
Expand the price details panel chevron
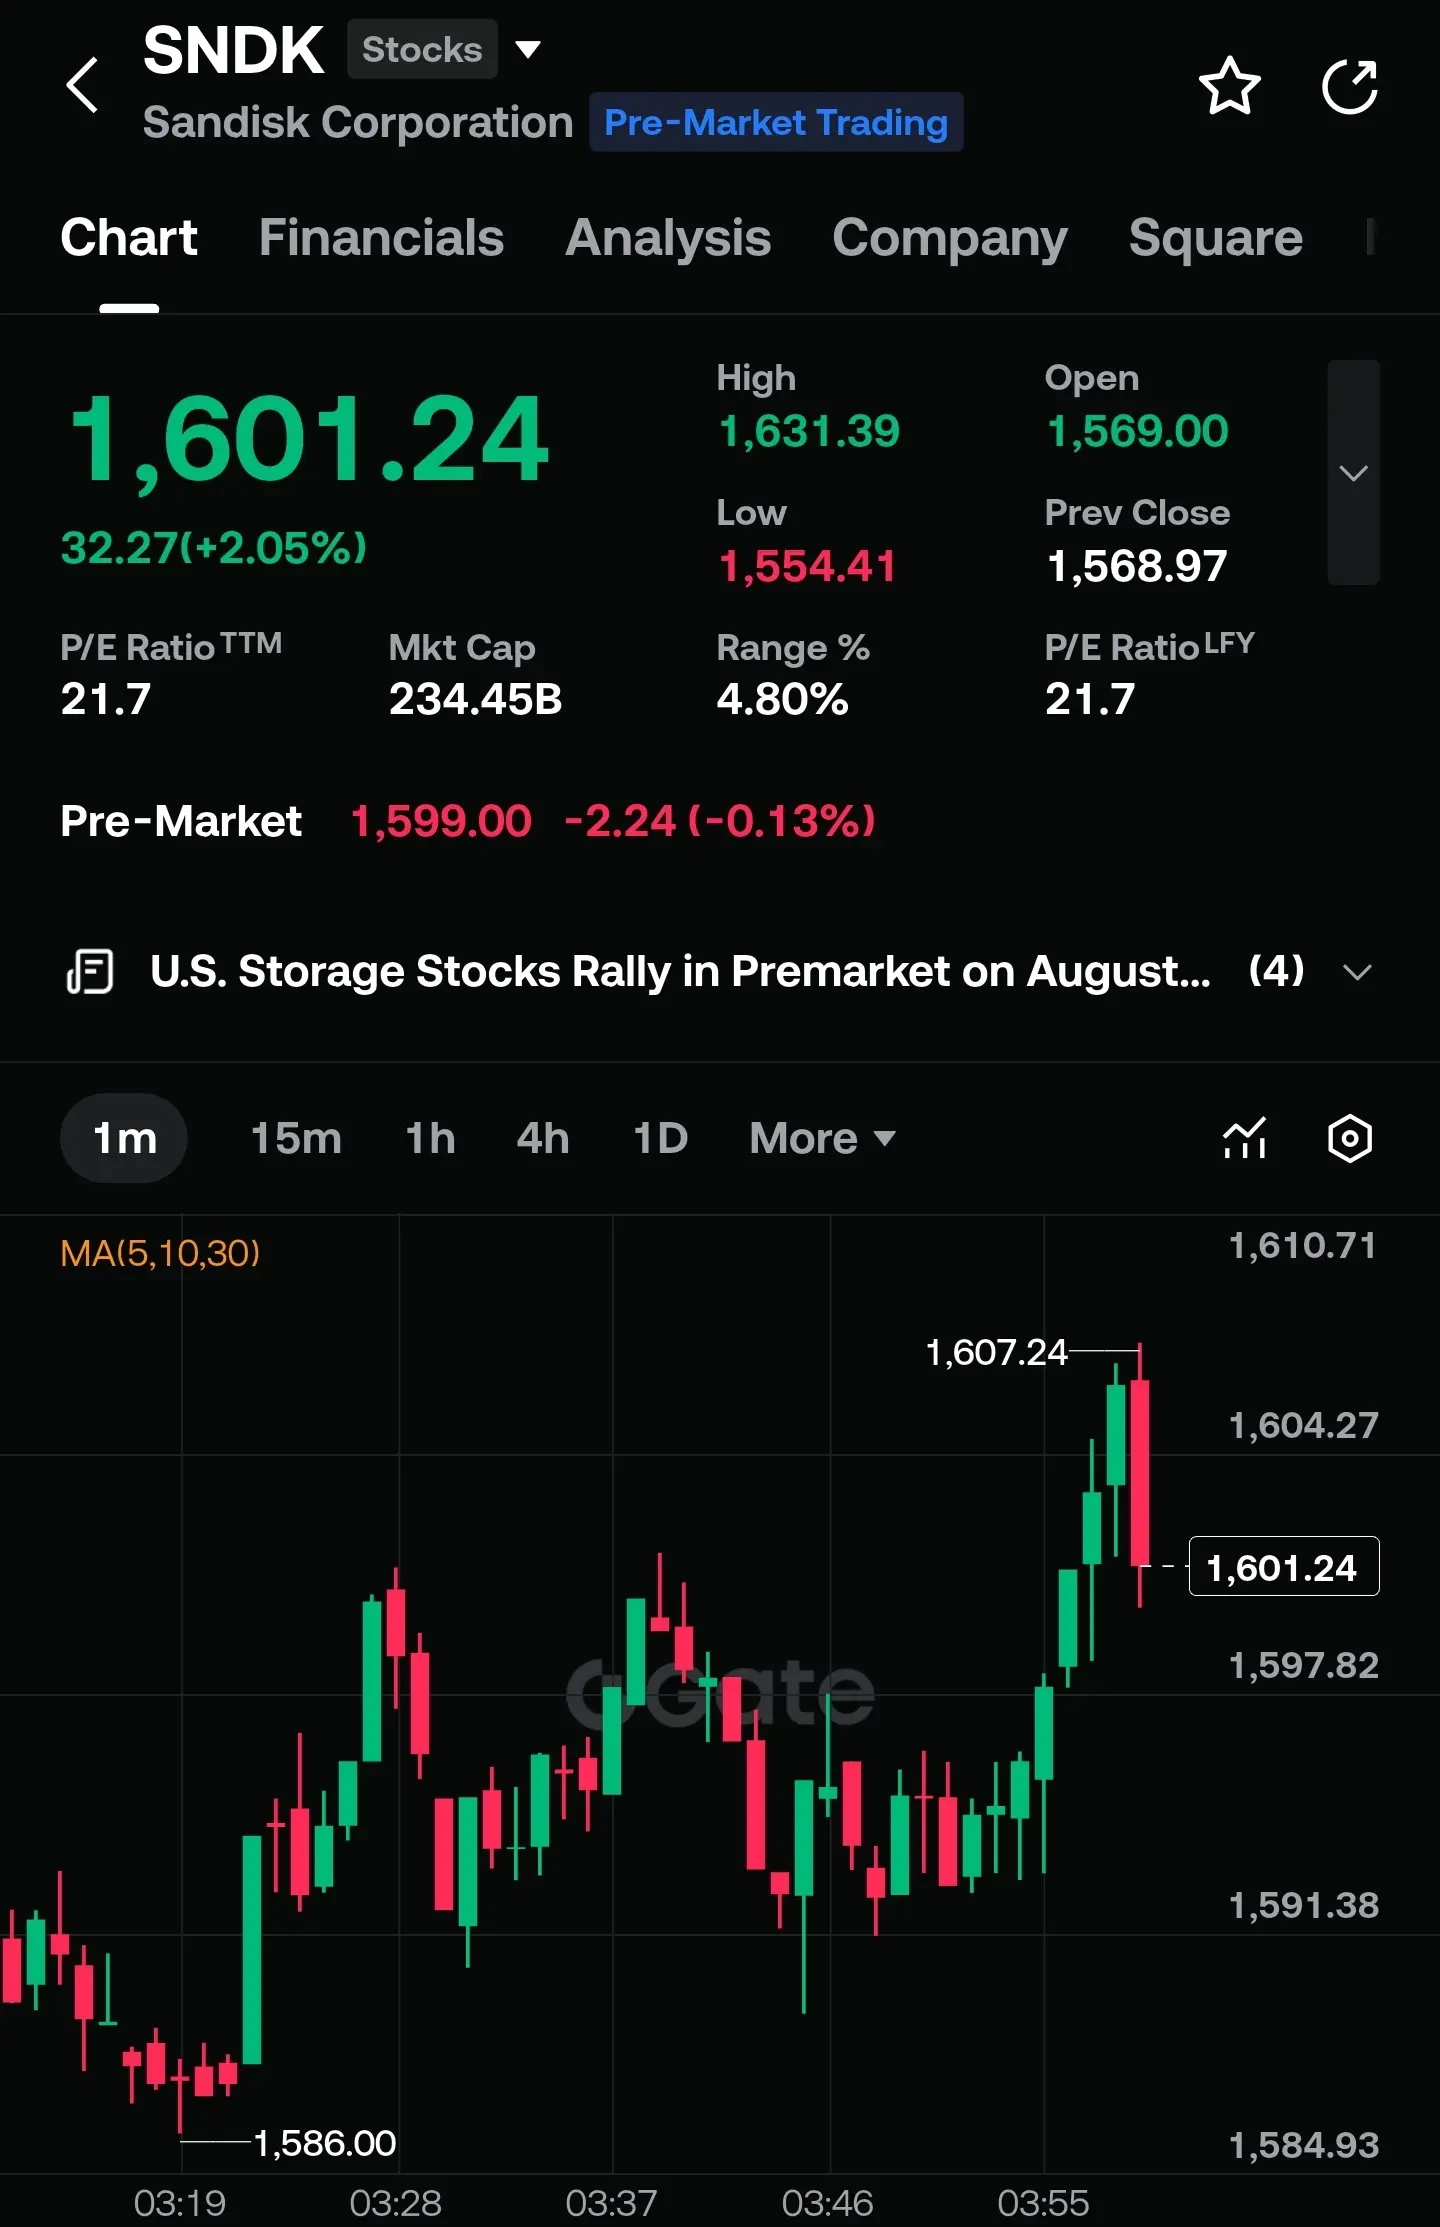coord(1353,472)
